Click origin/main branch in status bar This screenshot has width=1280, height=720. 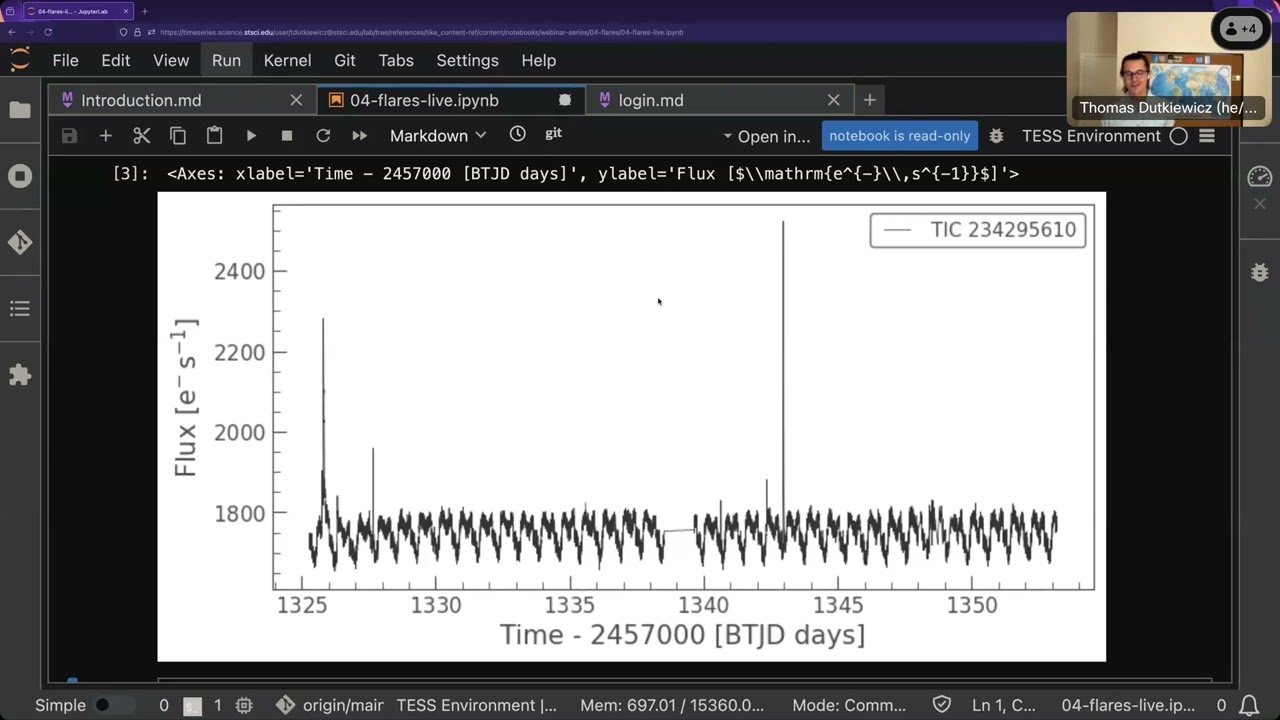pyautogui.click(x=330, y=705)
